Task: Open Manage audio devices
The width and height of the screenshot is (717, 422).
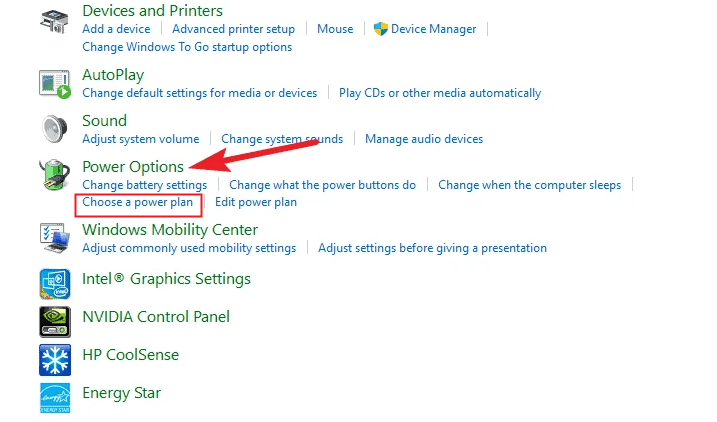Action: pyautogui.click(x=423, y=139)
